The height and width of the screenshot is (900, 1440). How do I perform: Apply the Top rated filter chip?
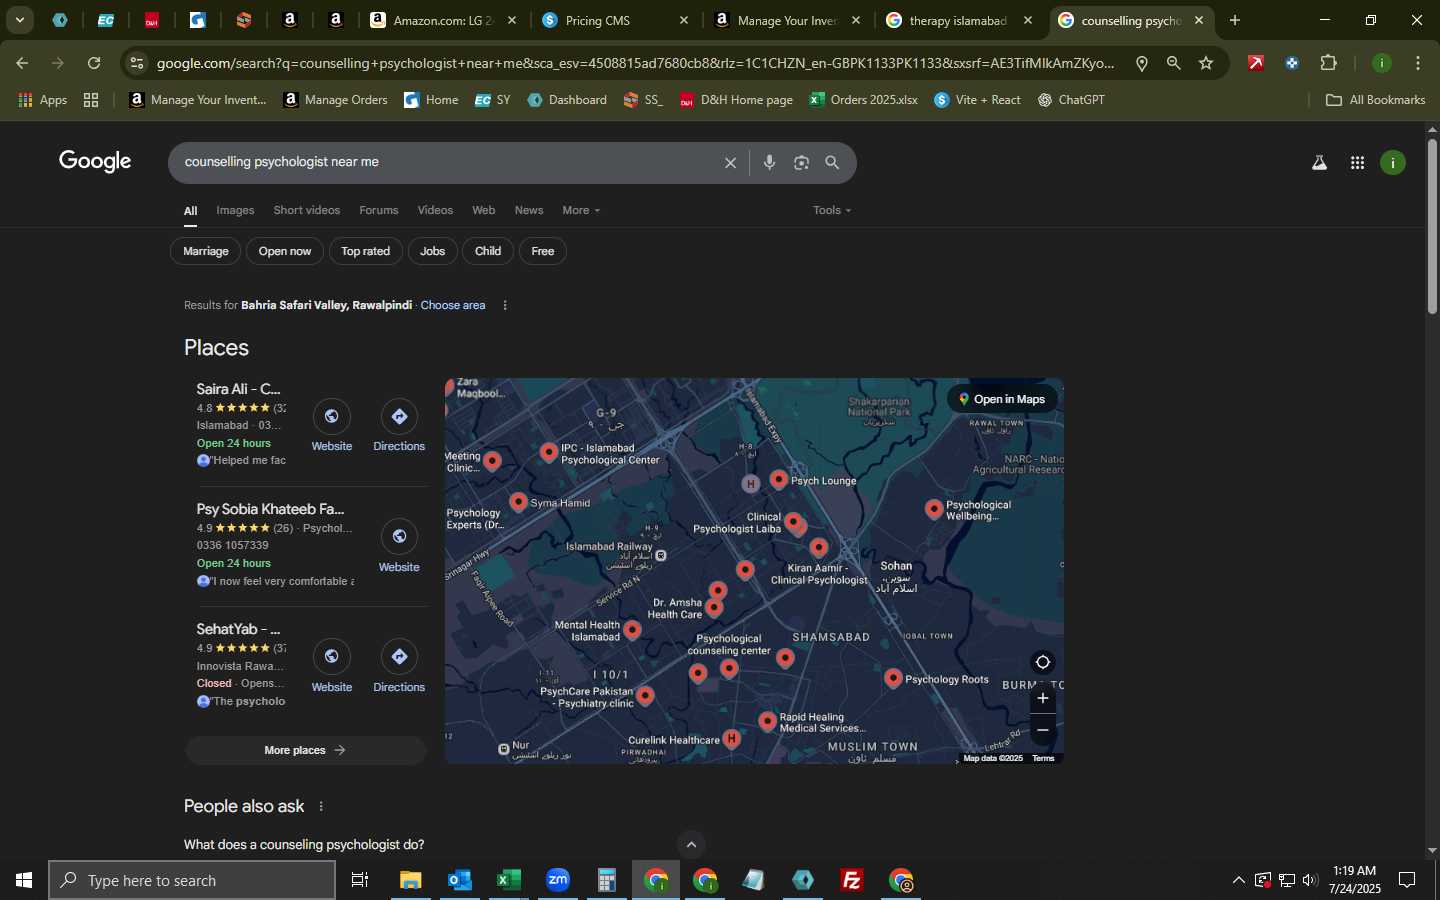click(x=366, y=251)
